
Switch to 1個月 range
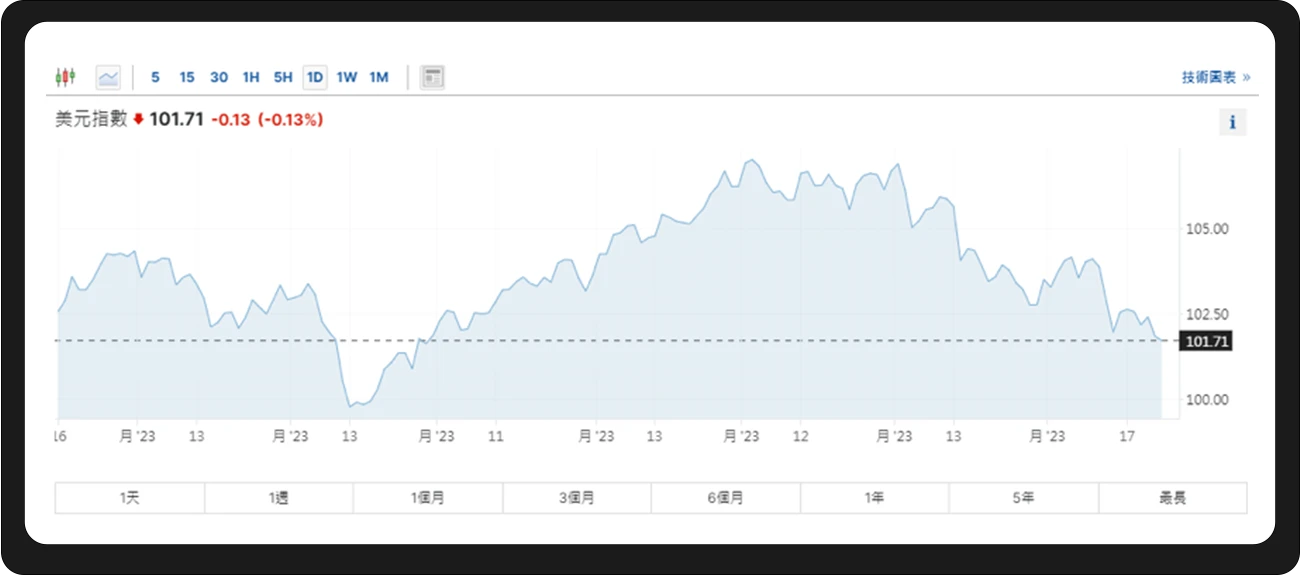tap(428, 497)
